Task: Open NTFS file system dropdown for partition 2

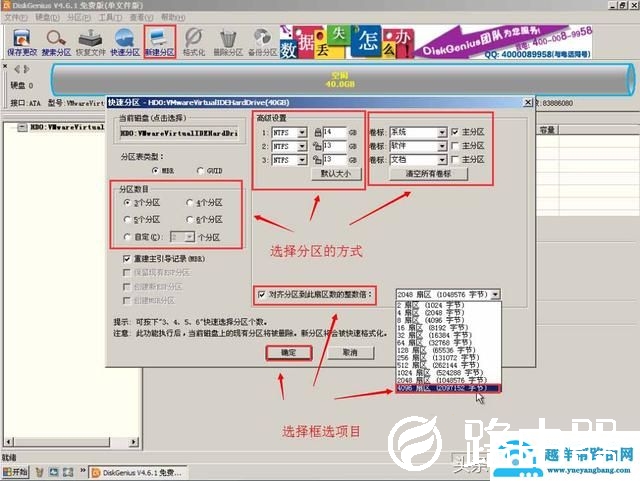Action: (x=302, y=146)
